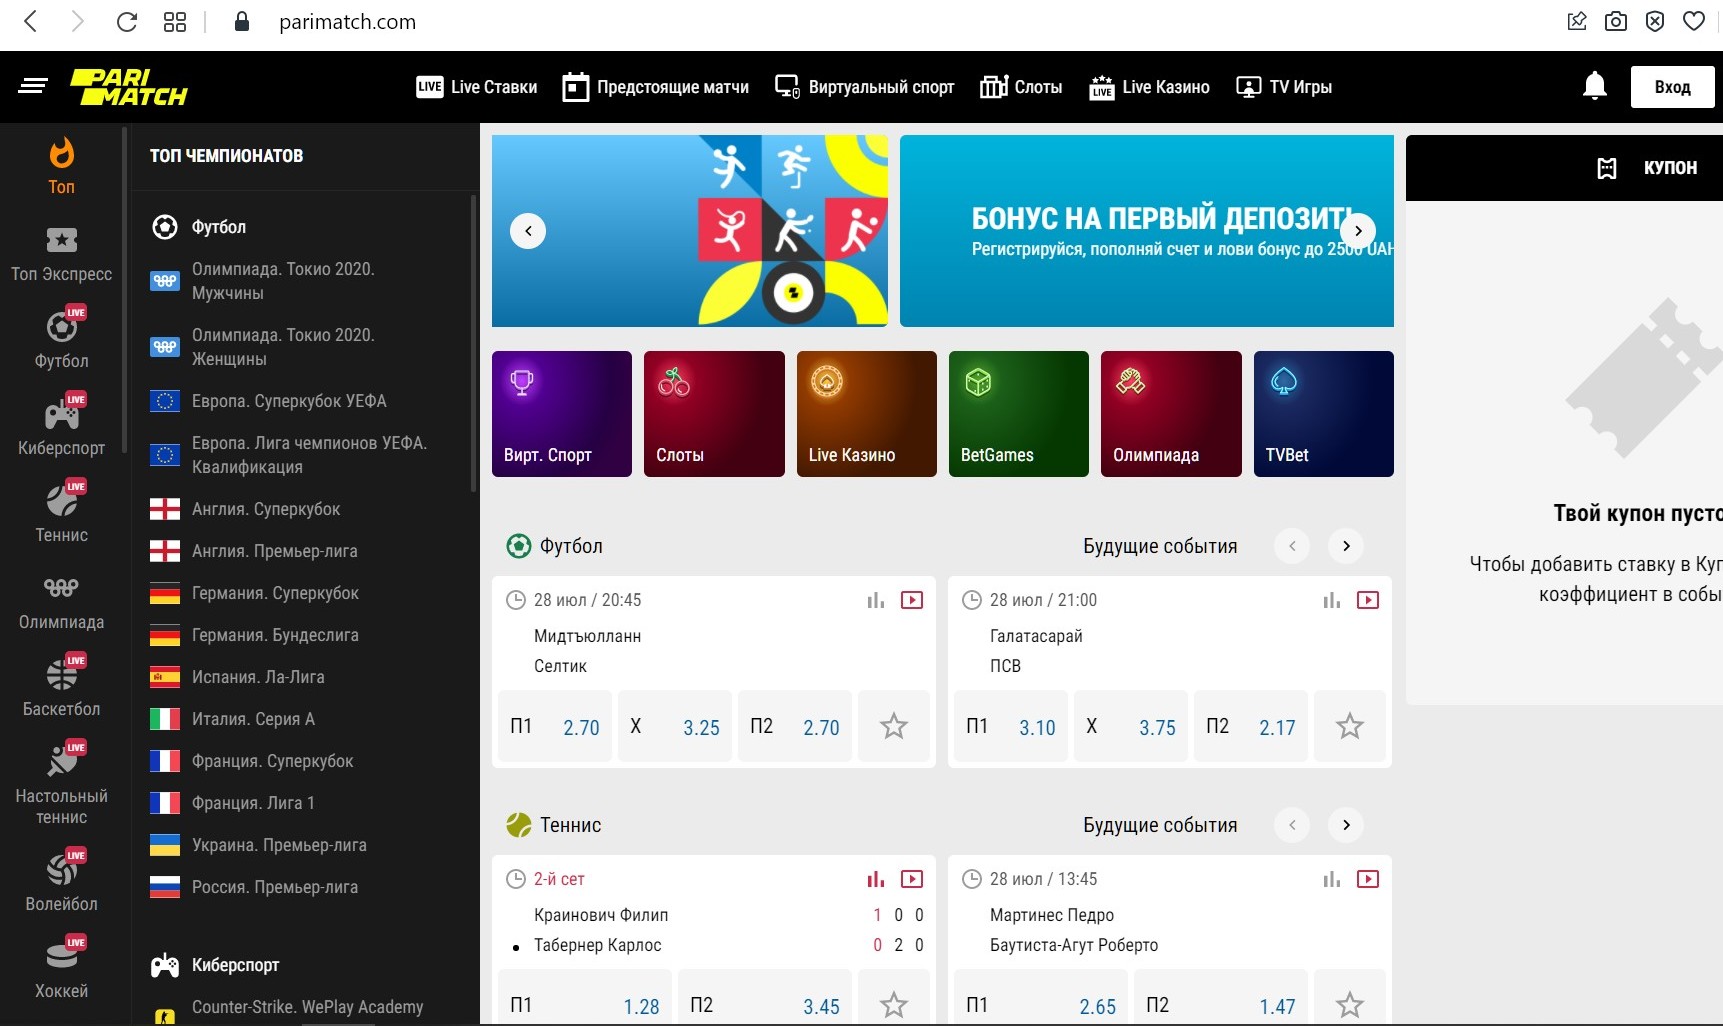Open Волейбол in the sidebar
Screen dimensions: 1723x1026
[x=62, y=883]
